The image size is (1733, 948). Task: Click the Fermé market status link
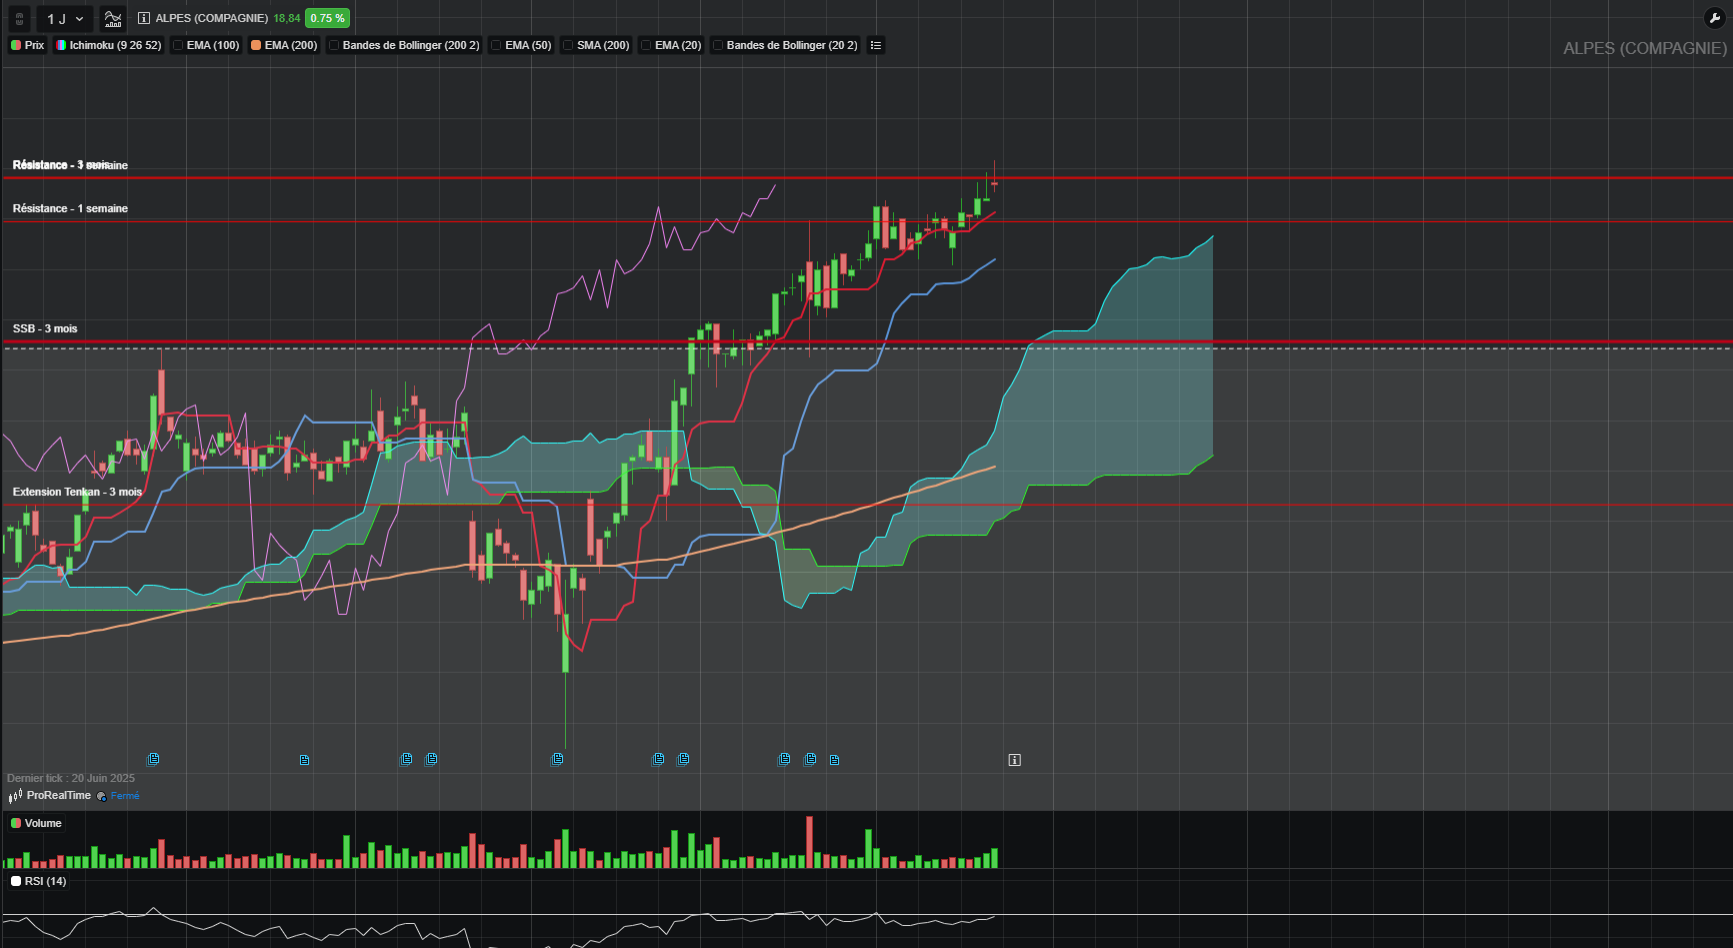tap(125, 796)
